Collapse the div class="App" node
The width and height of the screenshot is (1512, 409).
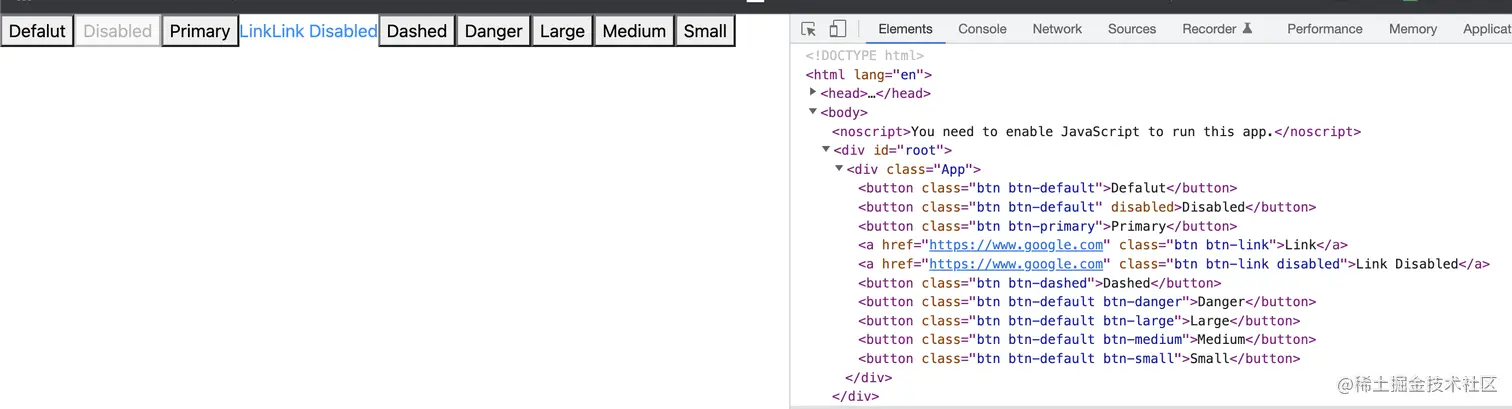point(839,169)
